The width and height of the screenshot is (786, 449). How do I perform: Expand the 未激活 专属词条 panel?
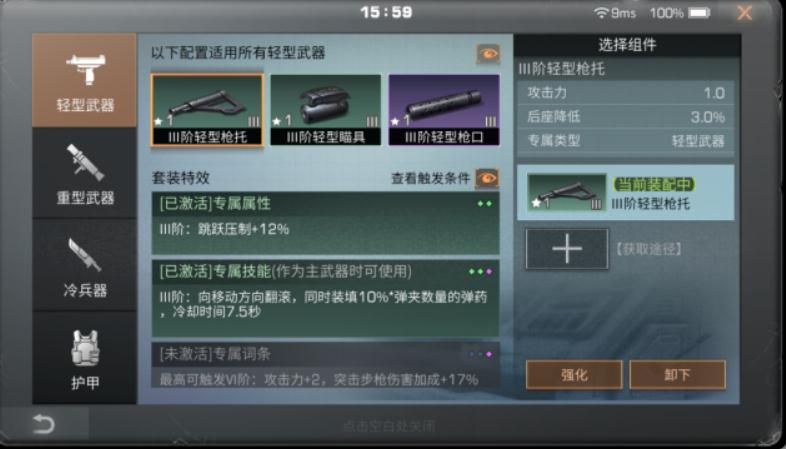[325, 365]
